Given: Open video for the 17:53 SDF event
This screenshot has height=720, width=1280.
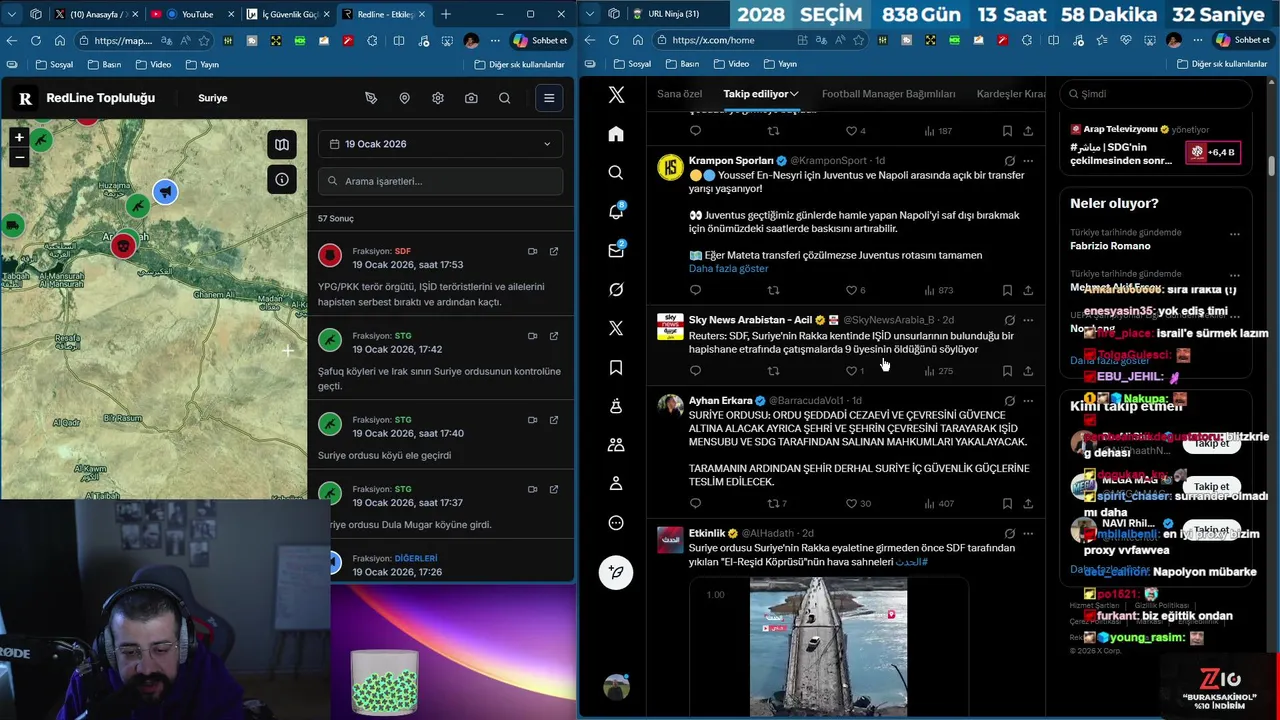Looking at the screenshot, I should pyautogui.click(x=532, y=251).
